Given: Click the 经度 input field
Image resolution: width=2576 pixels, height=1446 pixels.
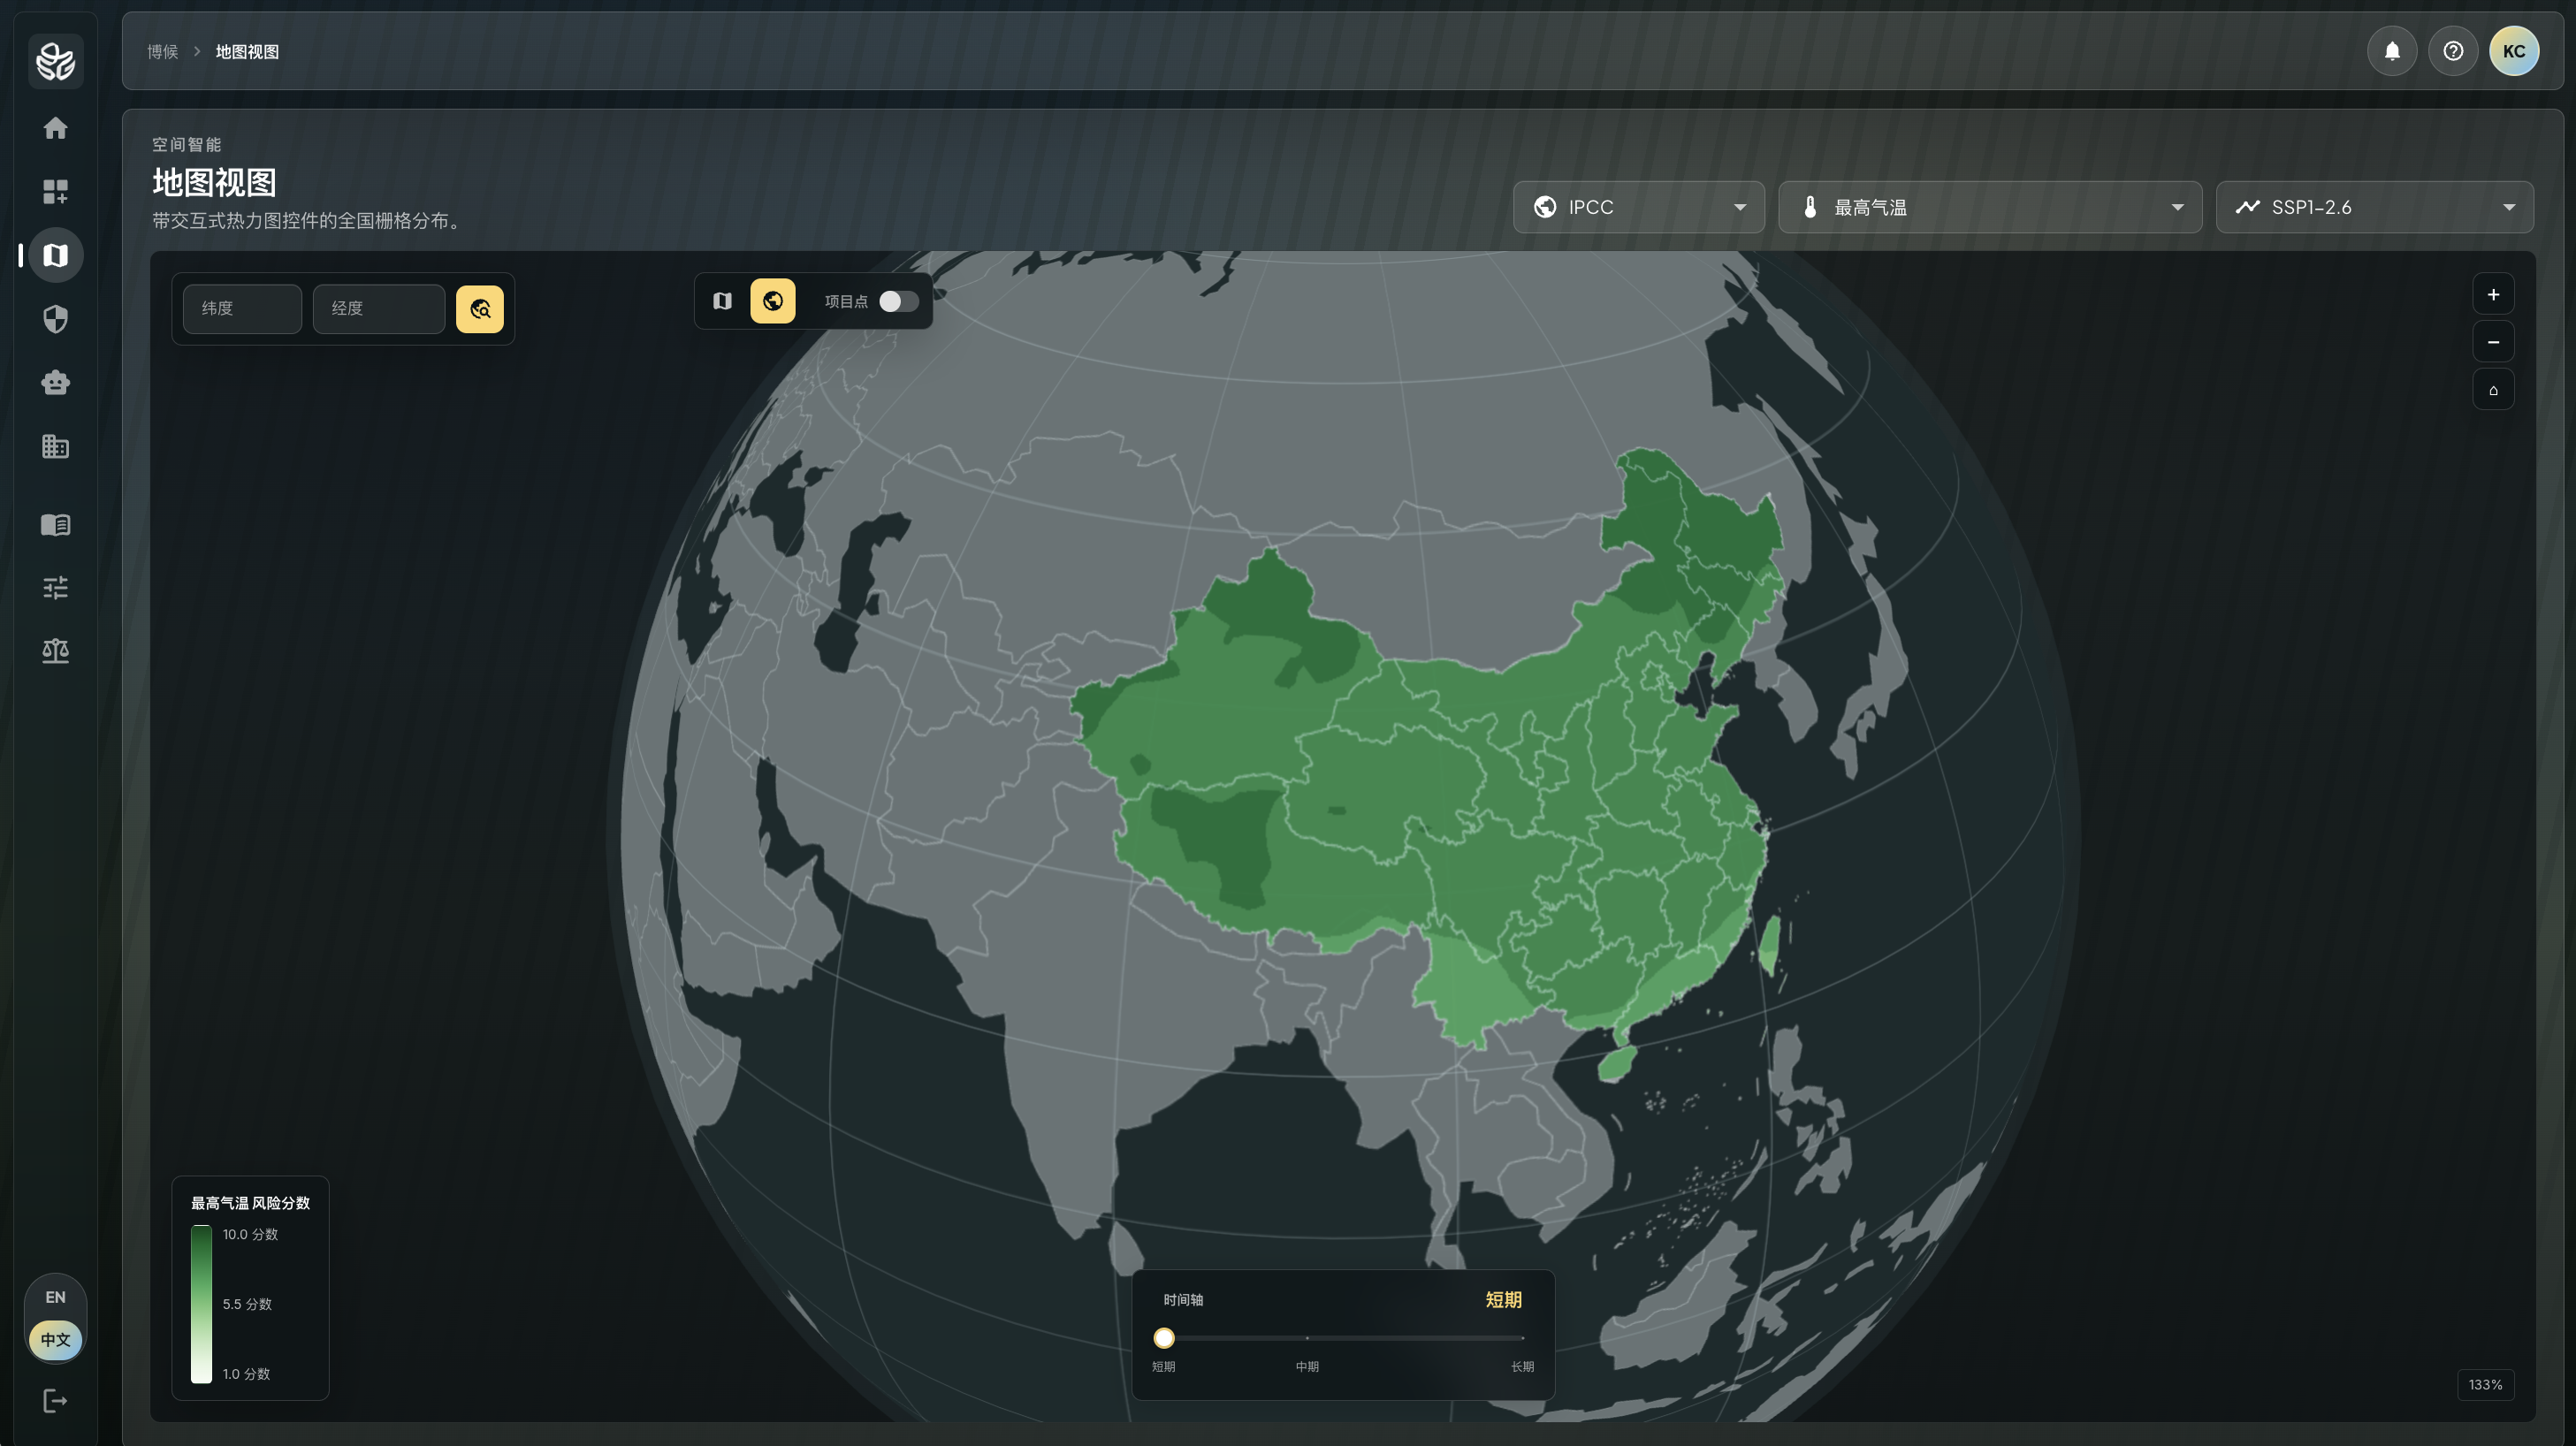Looking at the screenshot, I should 378,309.
